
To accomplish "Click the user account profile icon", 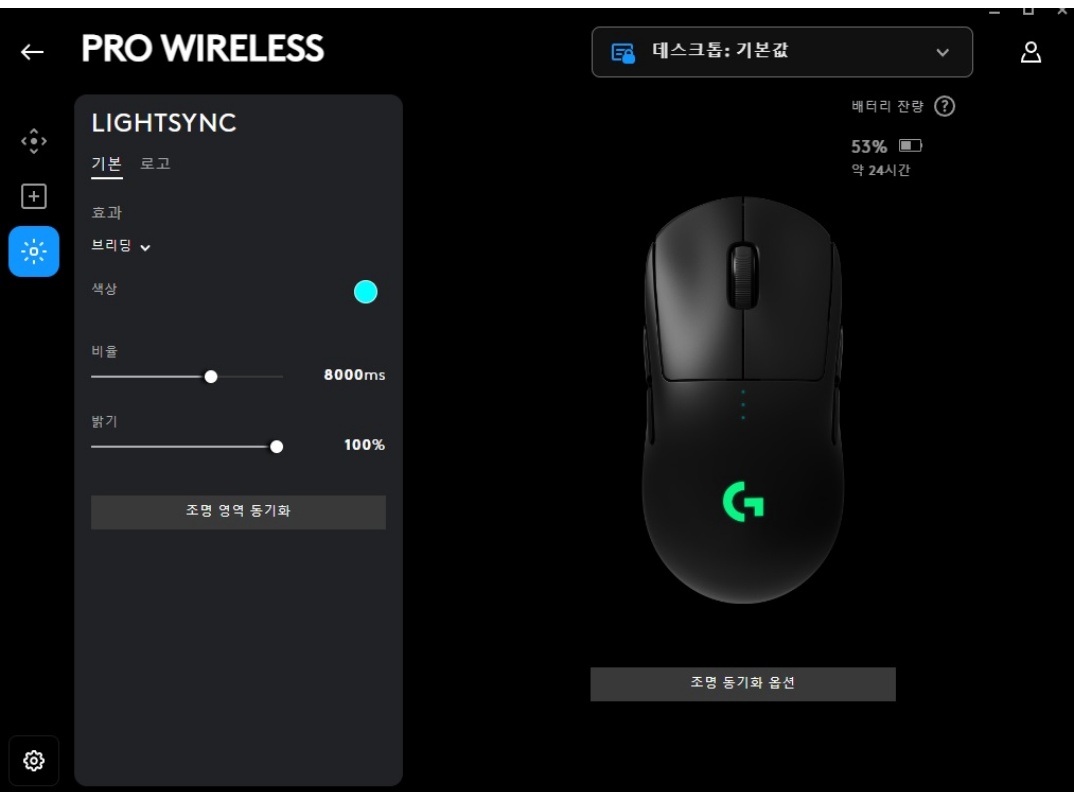I will (1031, 52).
